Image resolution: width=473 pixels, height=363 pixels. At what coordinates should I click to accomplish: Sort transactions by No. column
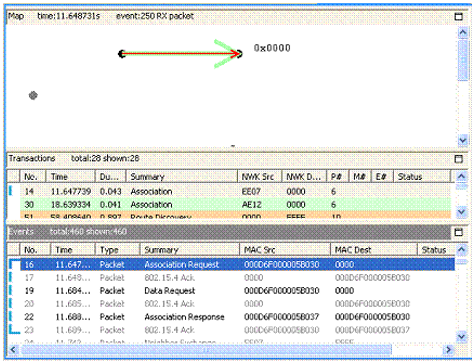33,176
